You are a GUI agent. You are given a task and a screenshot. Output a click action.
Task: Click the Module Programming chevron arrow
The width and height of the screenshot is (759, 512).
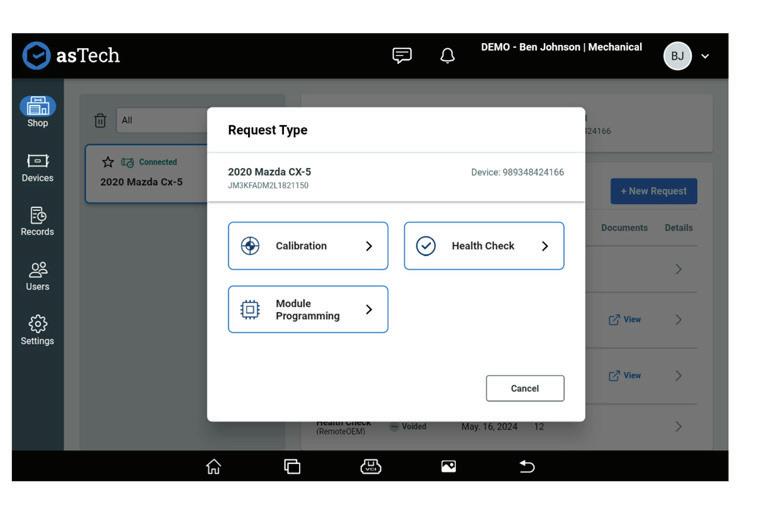click(369, 309)
